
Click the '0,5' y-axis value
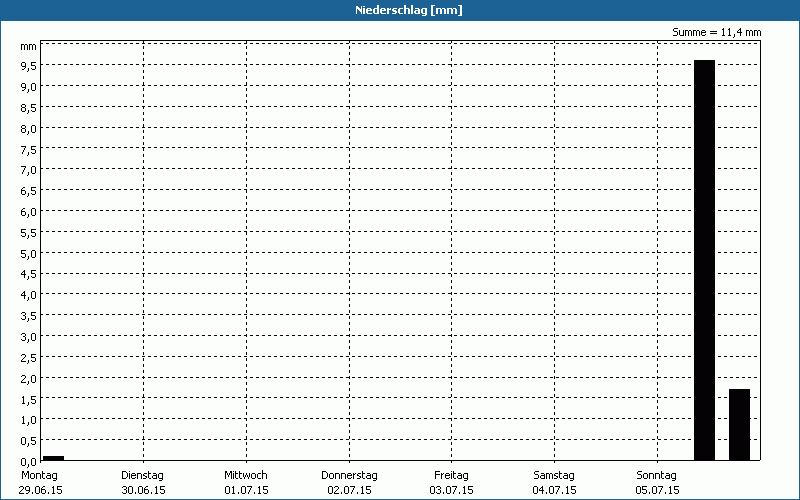(29, 441)
